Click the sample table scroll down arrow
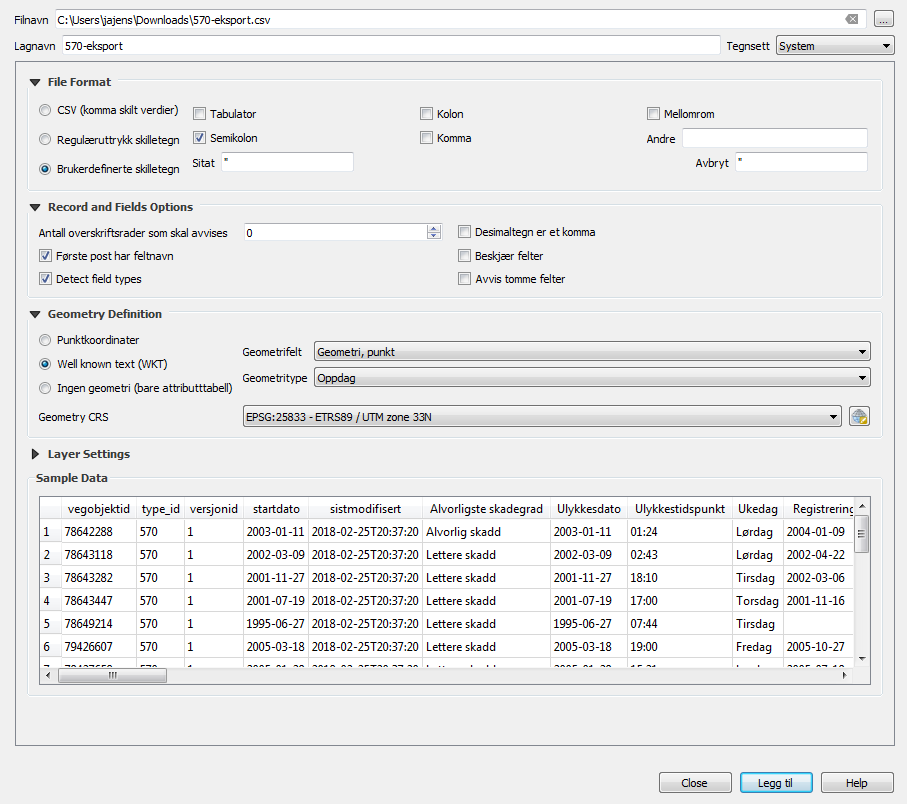This screenshot has width=907, height=804. click(862, 659)
